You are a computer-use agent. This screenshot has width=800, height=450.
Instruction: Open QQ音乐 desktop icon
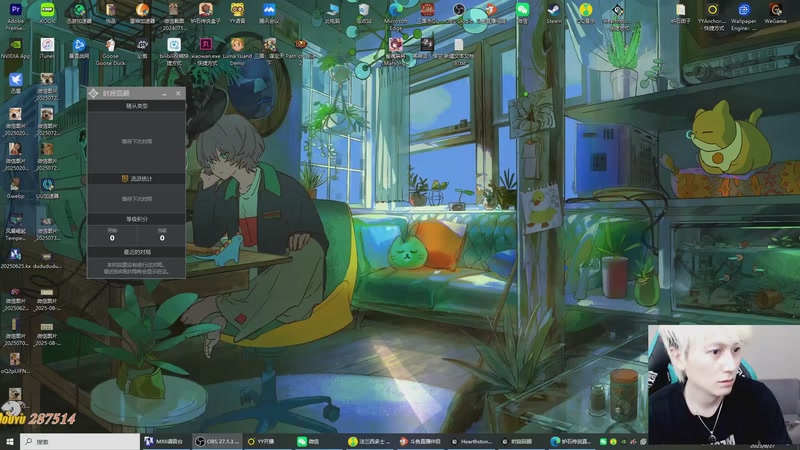tap(585, 14)
